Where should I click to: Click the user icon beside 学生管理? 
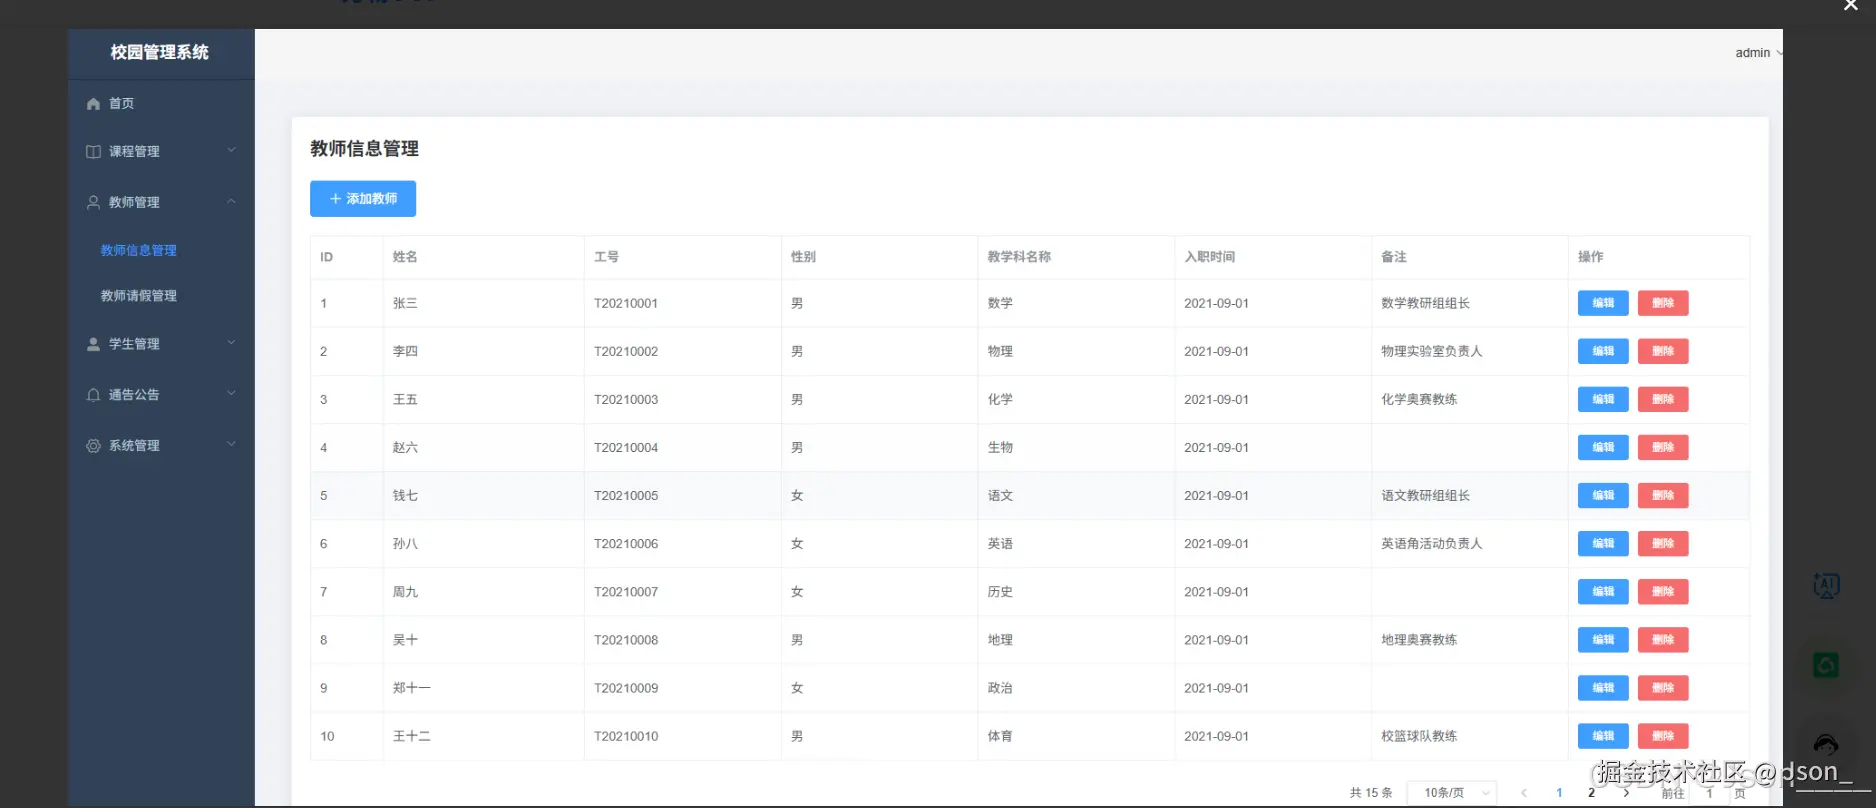[93, 344]
